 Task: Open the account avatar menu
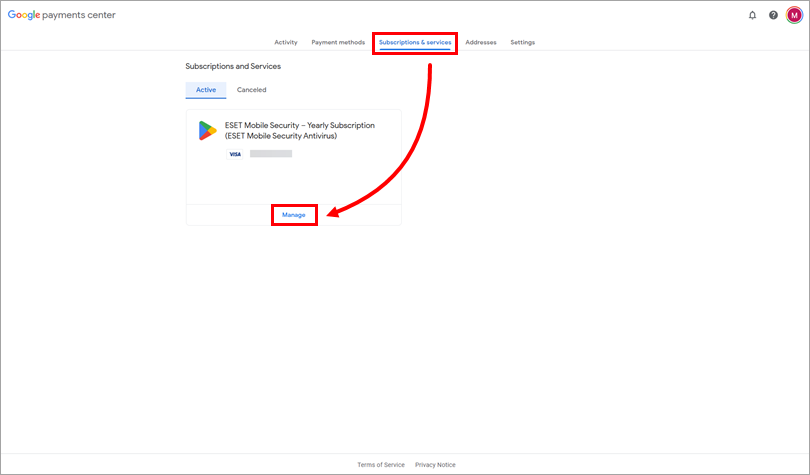[x=794, y=15]
